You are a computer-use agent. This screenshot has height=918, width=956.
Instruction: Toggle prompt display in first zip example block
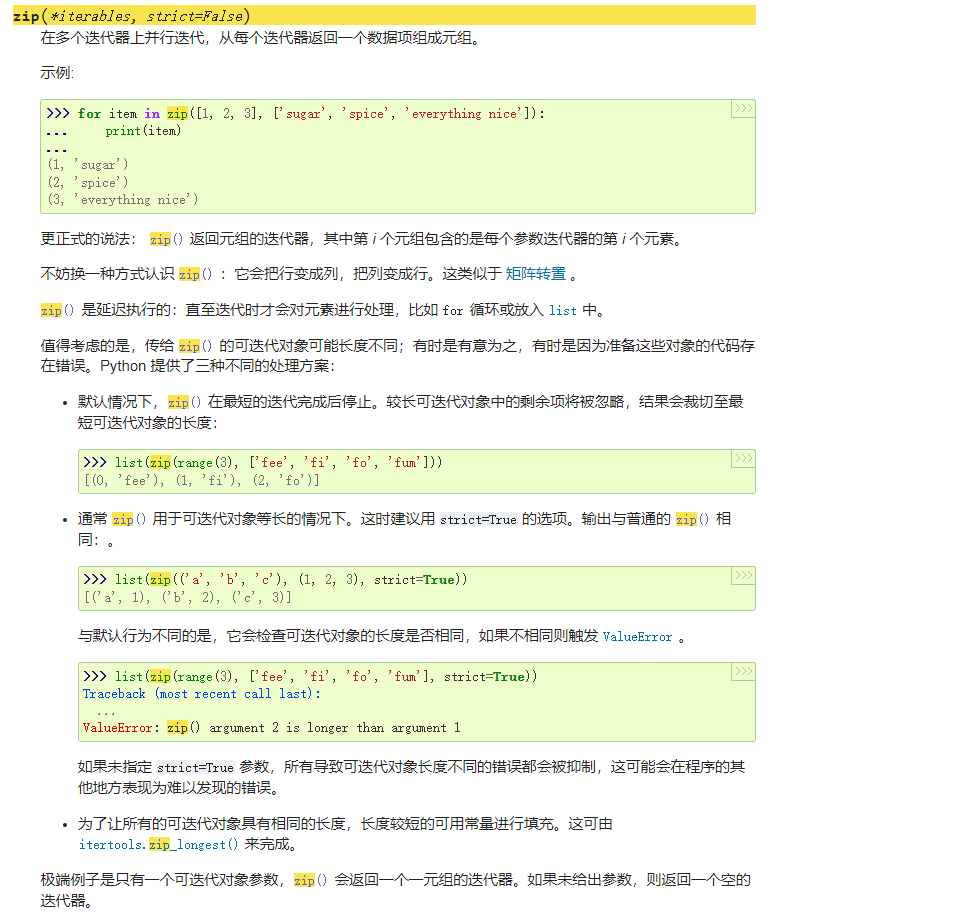[742, 108]
